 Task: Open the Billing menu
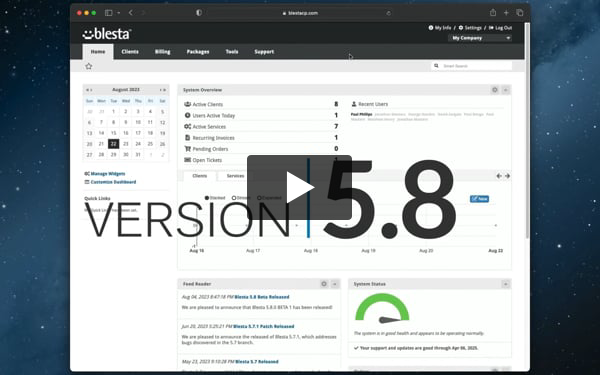tap(162, 52)
